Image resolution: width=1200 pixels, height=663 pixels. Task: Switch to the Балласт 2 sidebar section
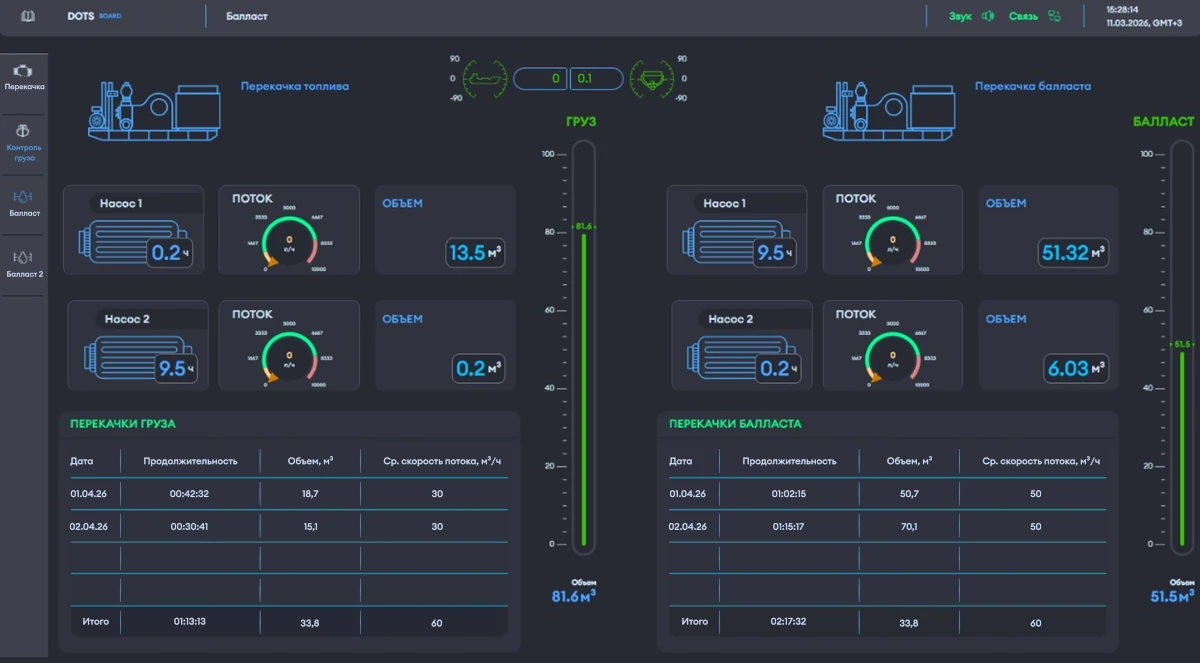(24, 263)
